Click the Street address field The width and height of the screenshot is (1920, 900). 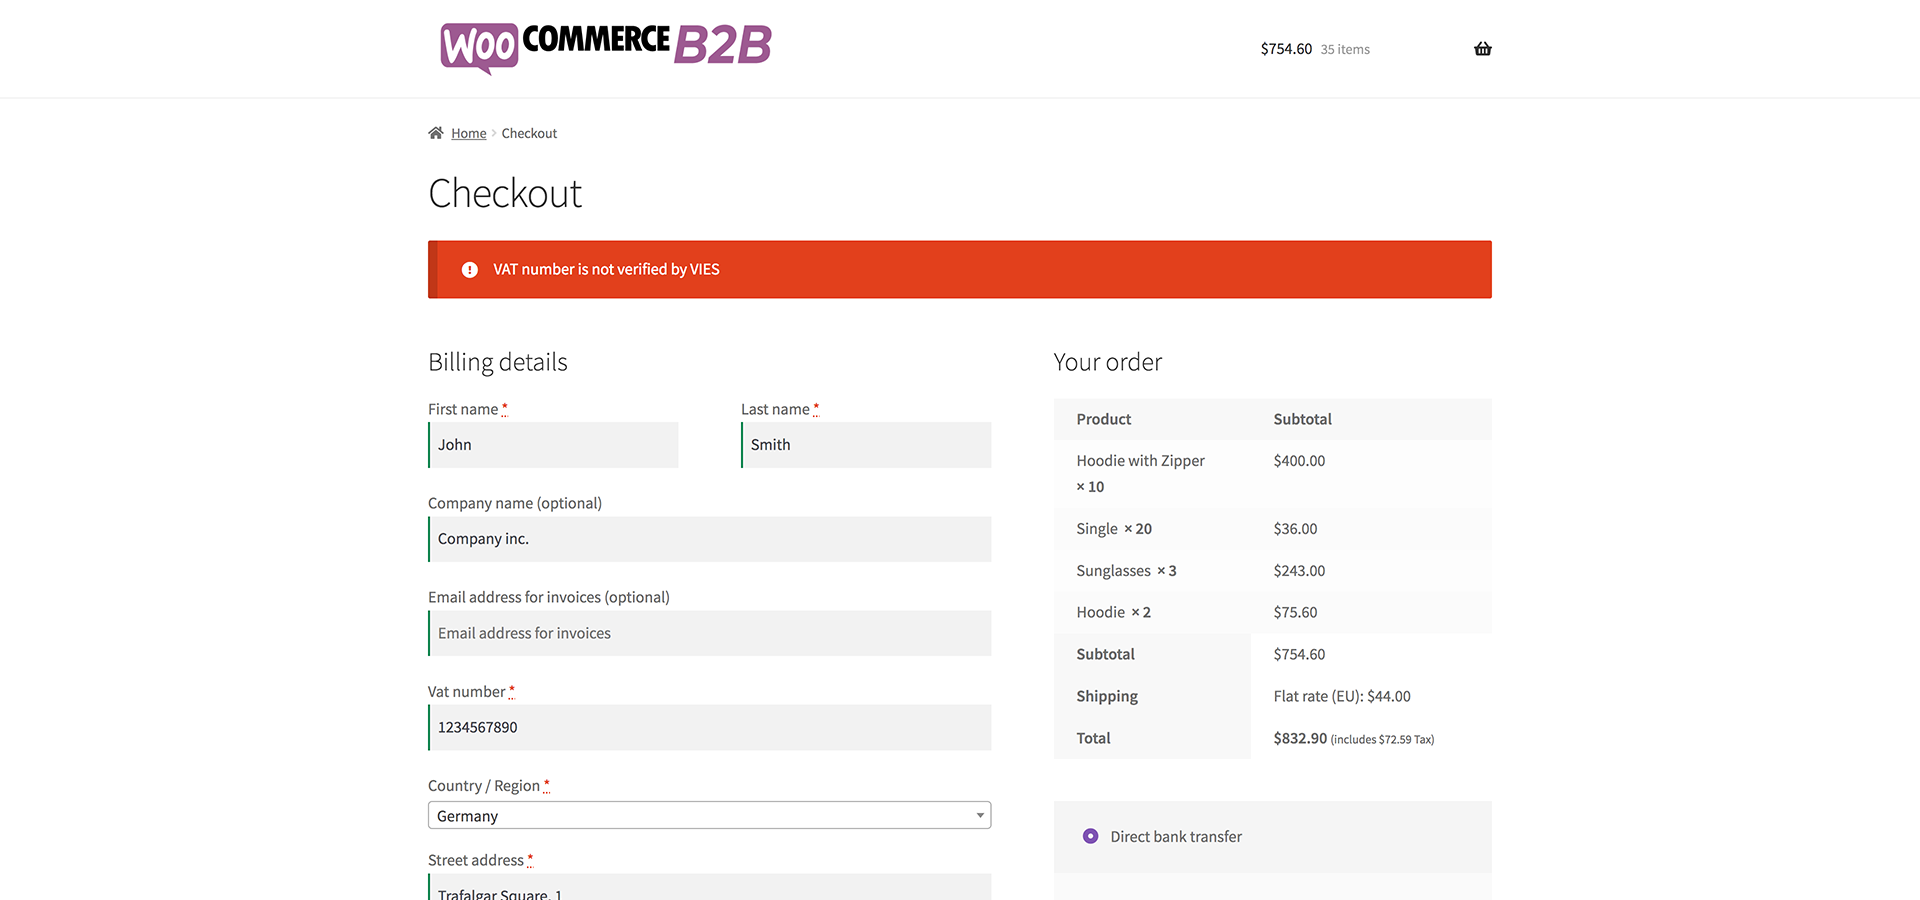coord(710,888)
